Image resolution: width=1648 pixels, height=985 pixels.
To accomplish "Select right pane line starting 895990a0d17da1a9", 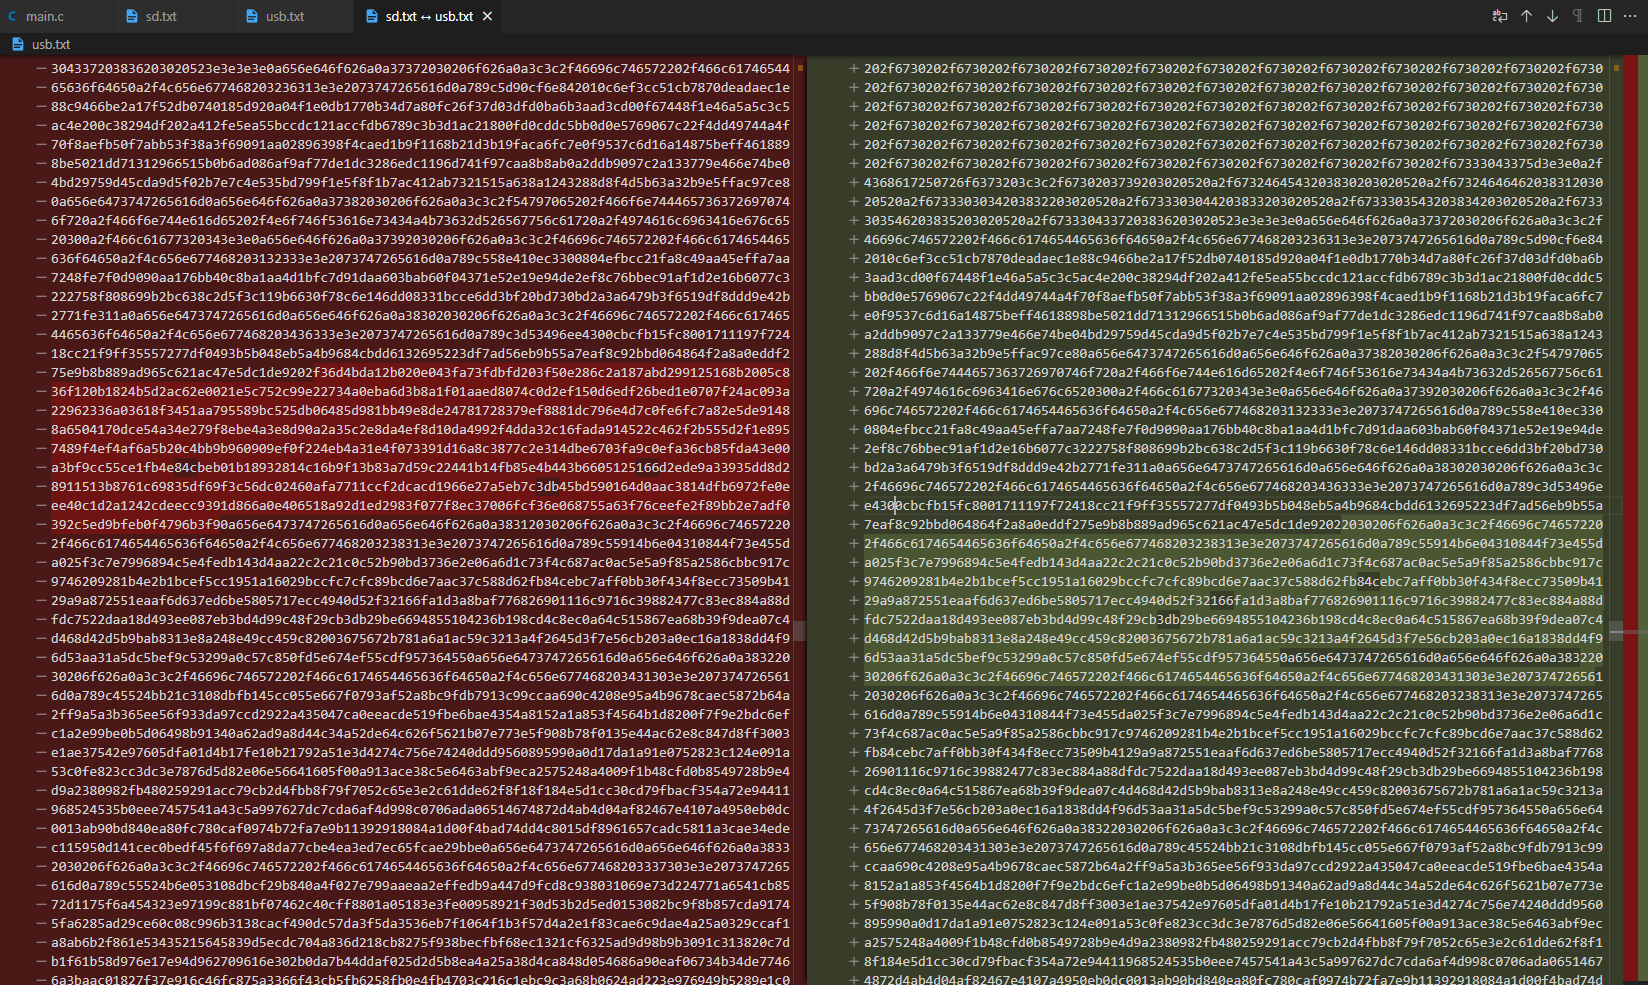I will [1233, 923].
